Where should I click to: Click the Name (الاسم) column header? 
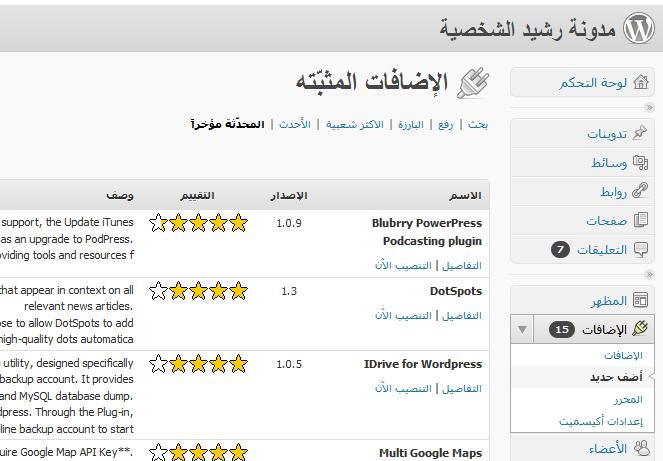coord(465,195)
